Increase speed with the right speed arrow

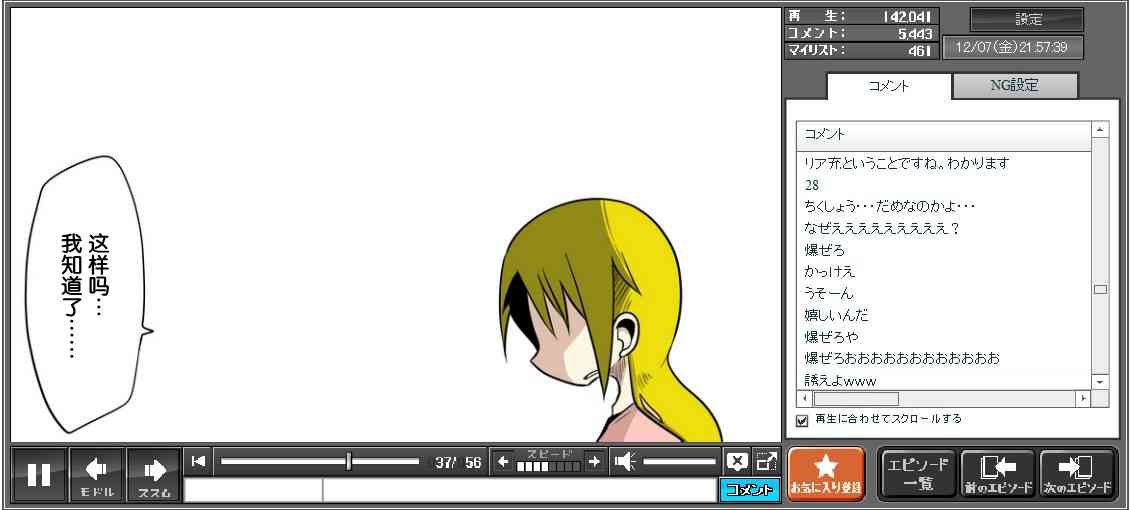594,461
